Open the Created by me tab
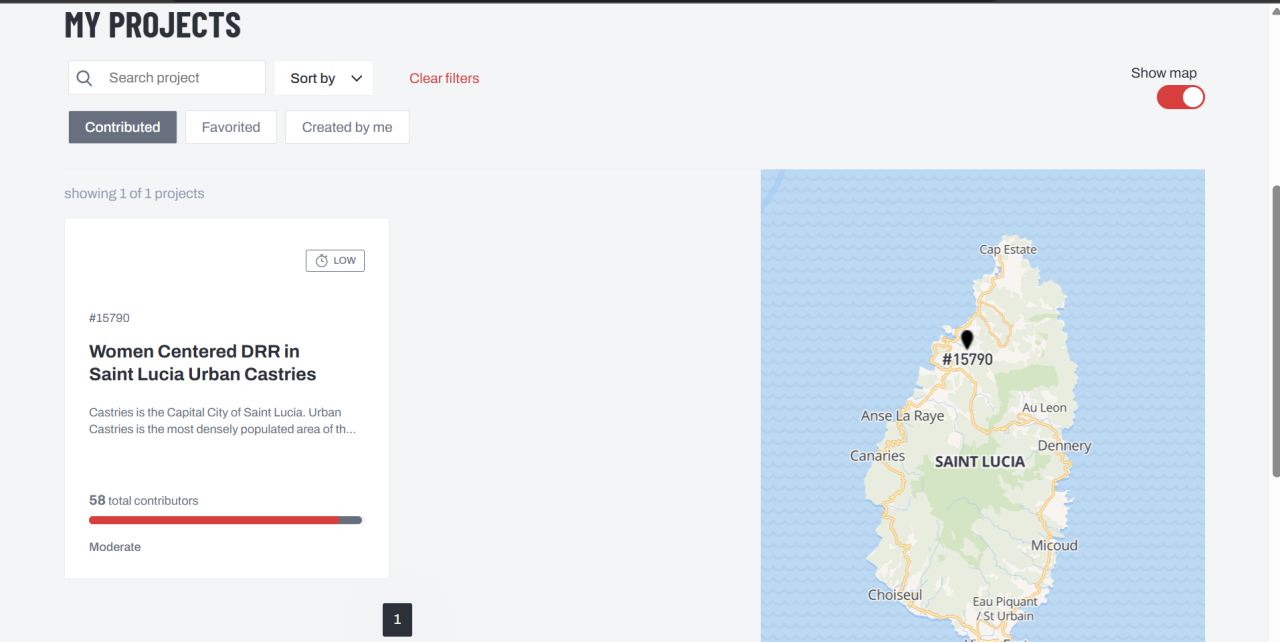Viewport: 1280px width, 642px height. [x=347, y=127]
